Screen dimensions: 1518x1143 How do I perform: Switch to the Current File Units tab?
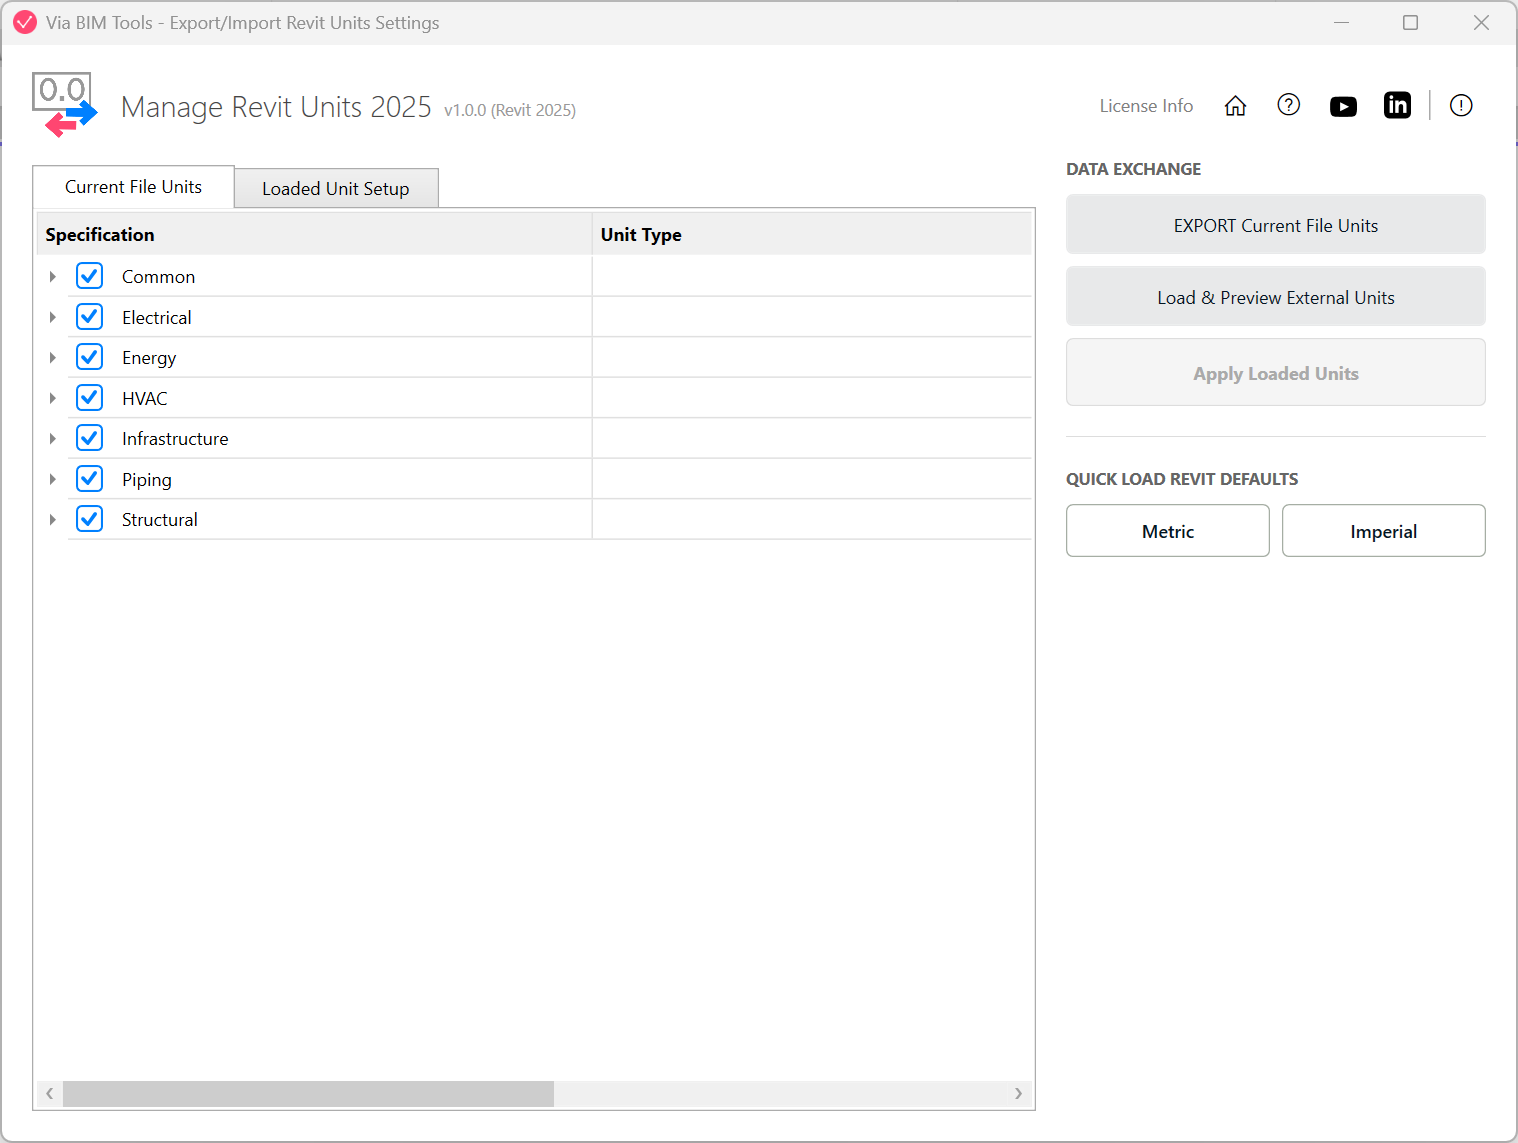pyautogui.click(x=134, y=187)
